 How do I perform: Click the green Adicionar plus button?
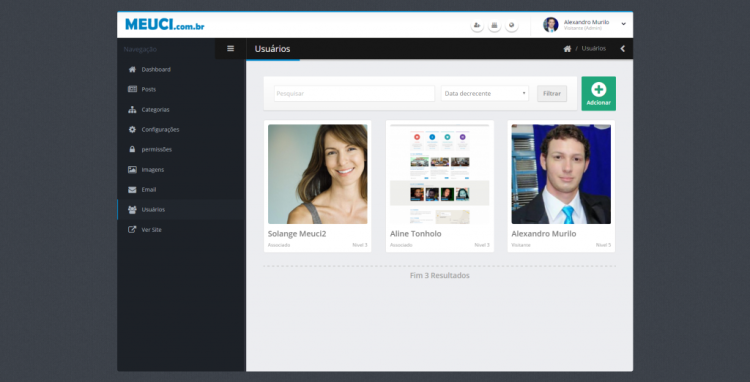pyautogui.click(x=598, y=94)
